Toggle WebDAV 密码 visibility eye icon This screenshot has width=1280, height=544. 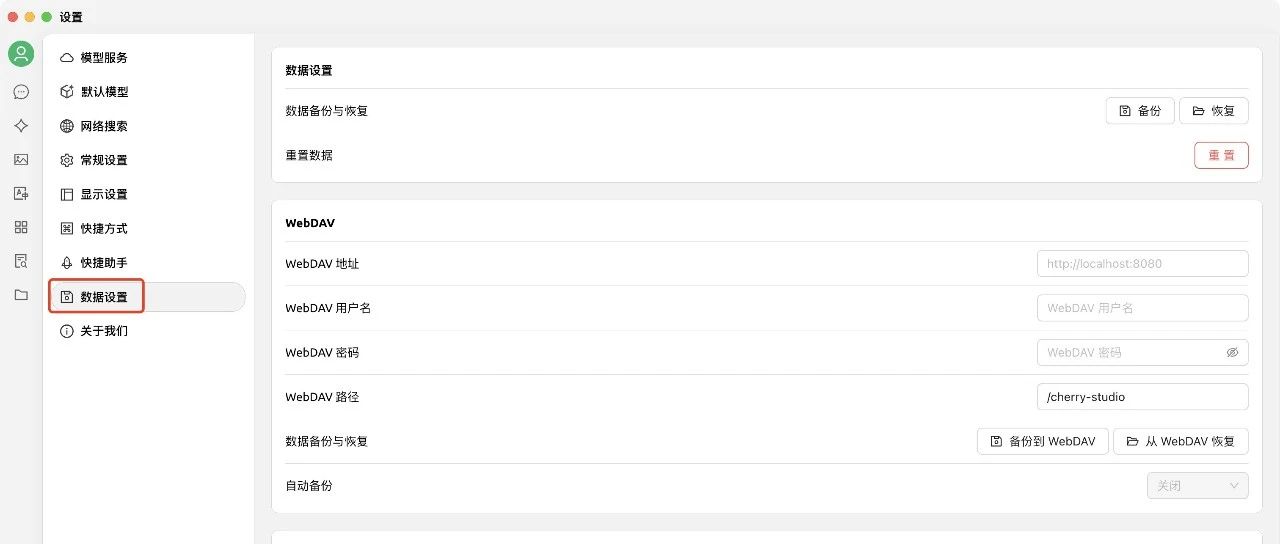pos(1232,353)
